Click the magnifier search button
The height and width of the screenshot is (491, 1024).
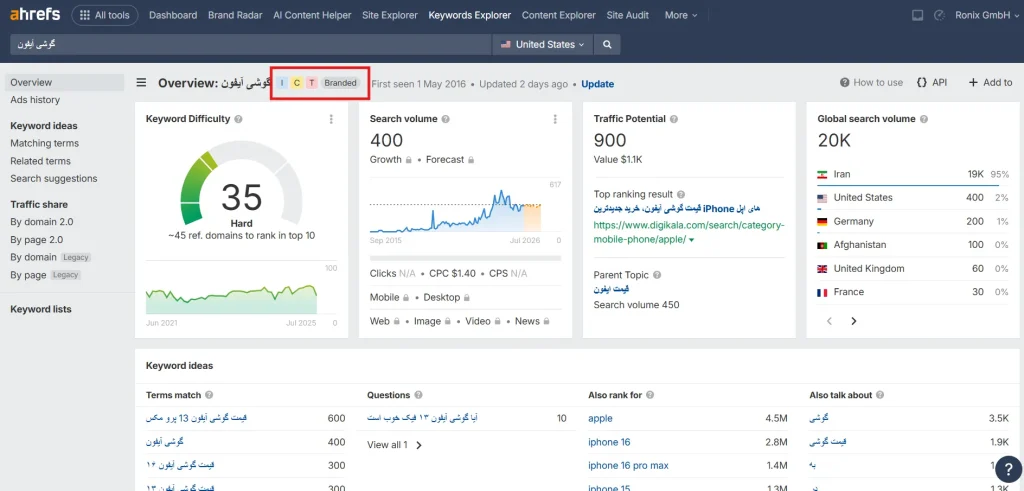(x=607, y=44)
